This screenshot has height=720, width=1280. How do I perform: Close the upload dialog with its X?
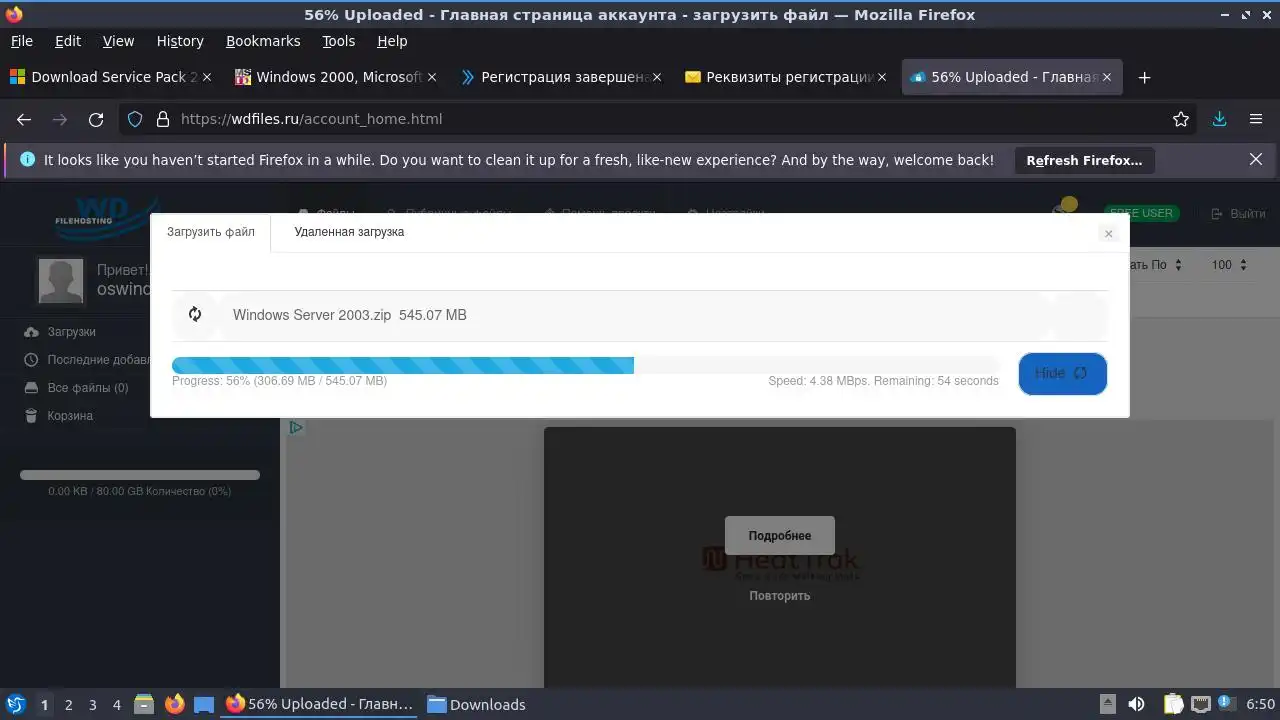[1108, 233]
